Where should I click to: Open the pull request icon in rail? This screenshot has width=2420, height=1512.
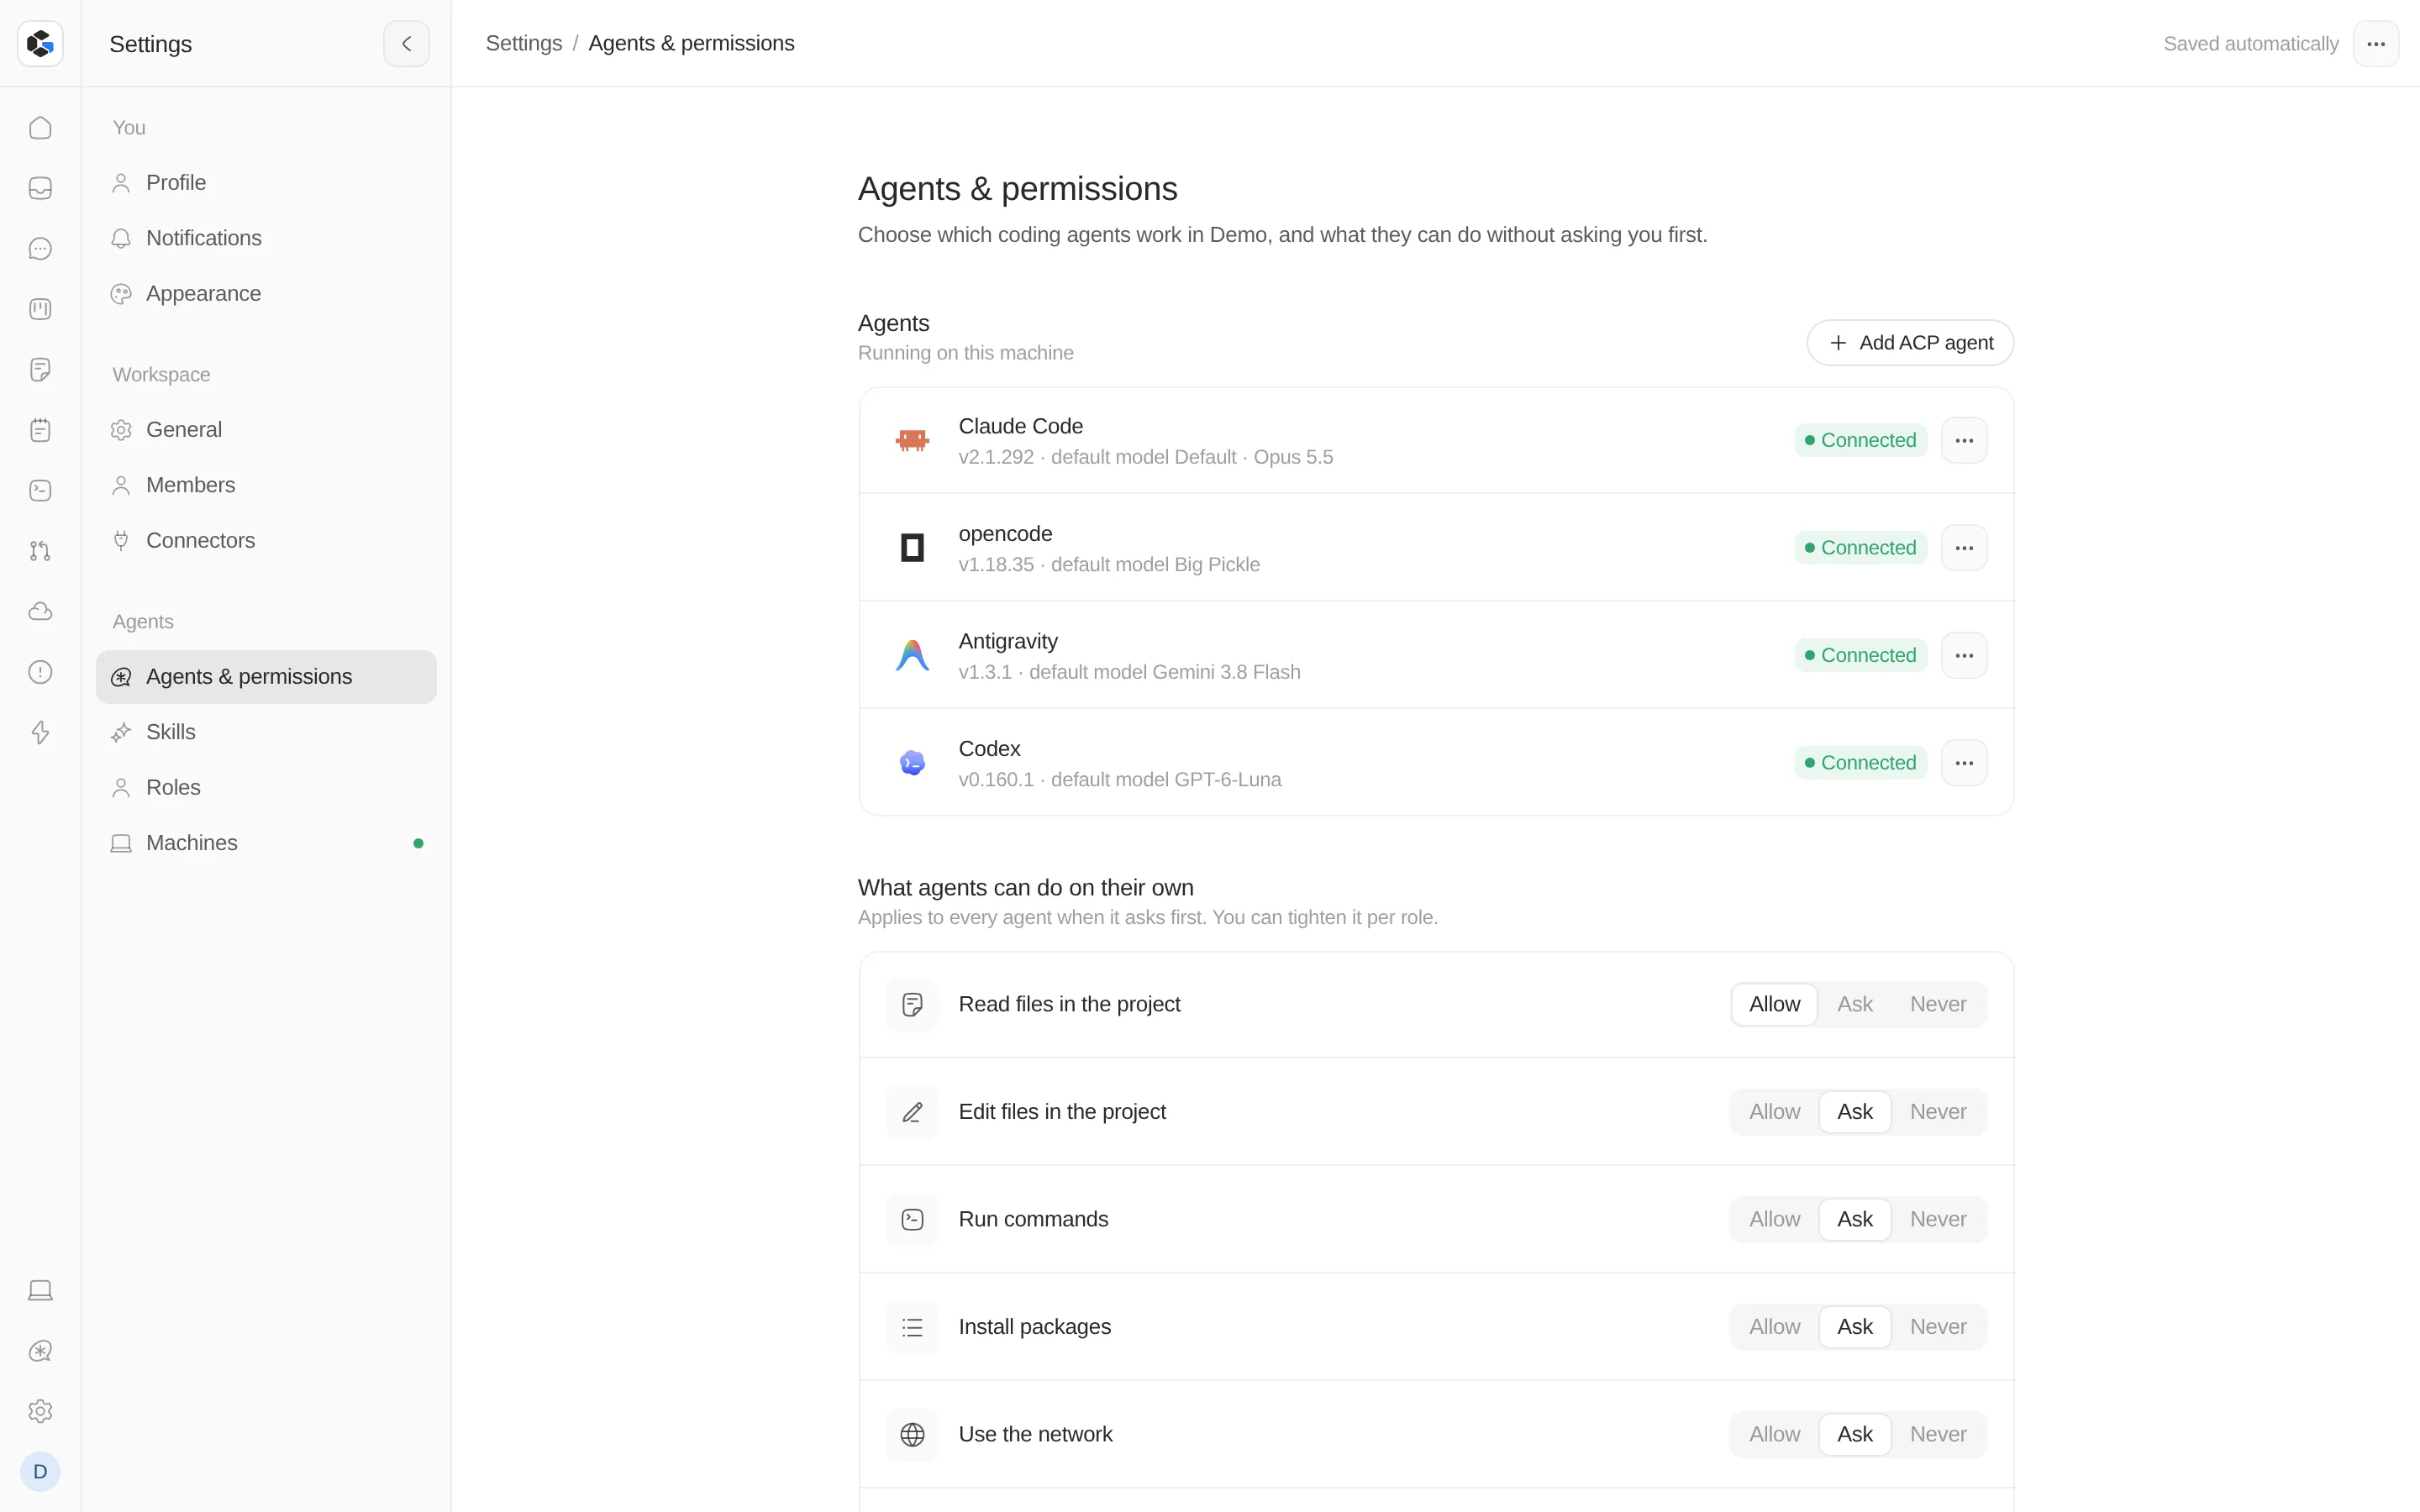(x=40, y=551)
